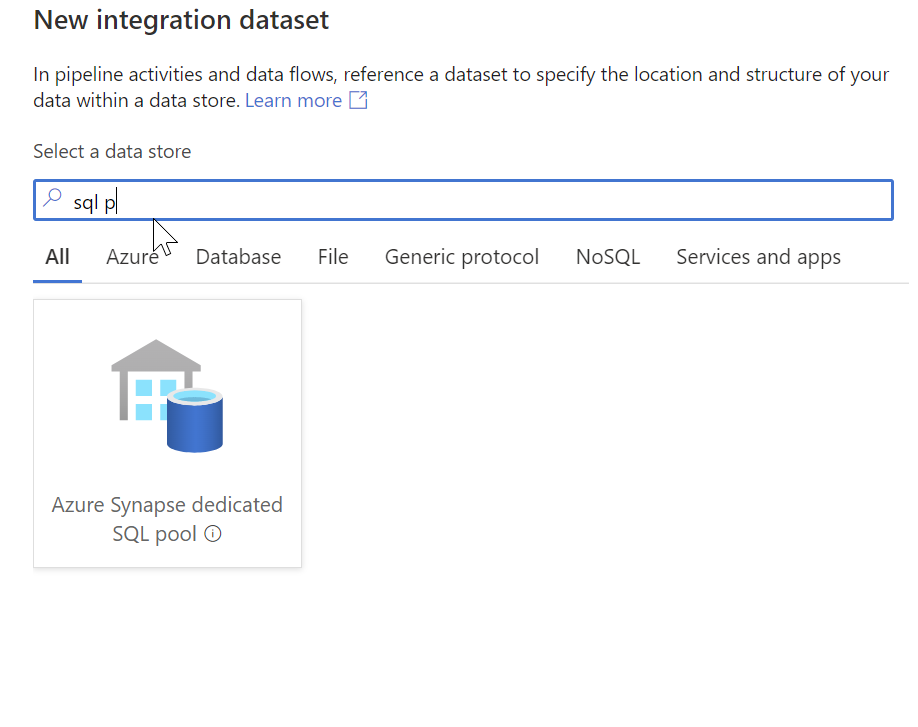Click the blue database cylinder icon
Screen dimensions: 918x727
(x=195, y=420)
